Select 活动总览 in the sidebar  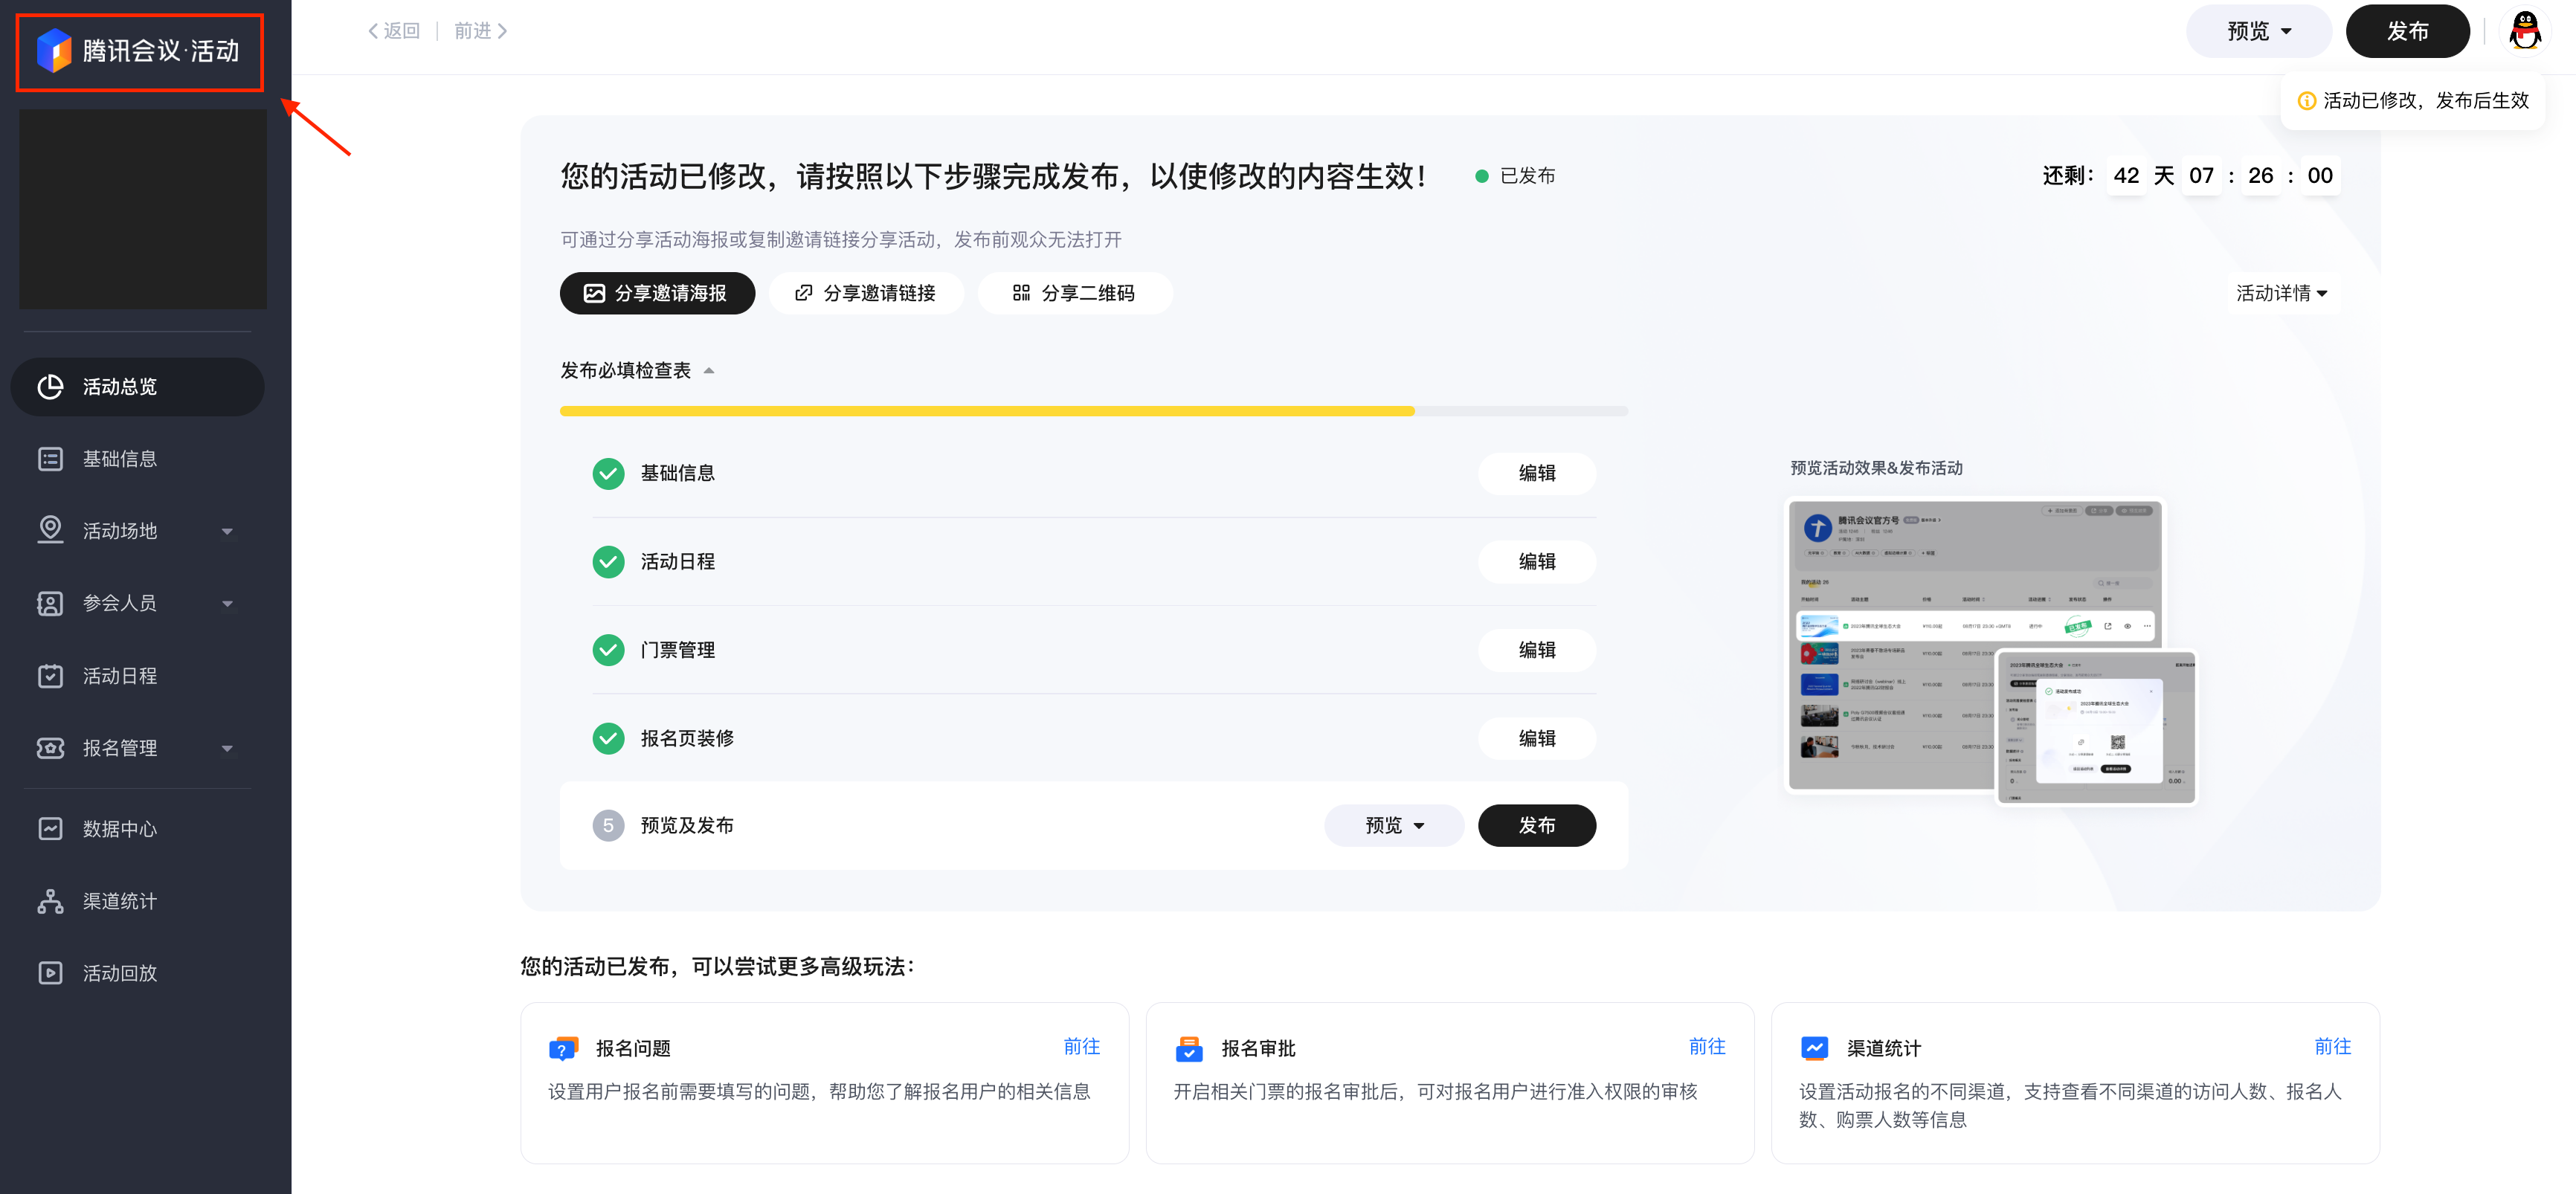pos(137,387)
